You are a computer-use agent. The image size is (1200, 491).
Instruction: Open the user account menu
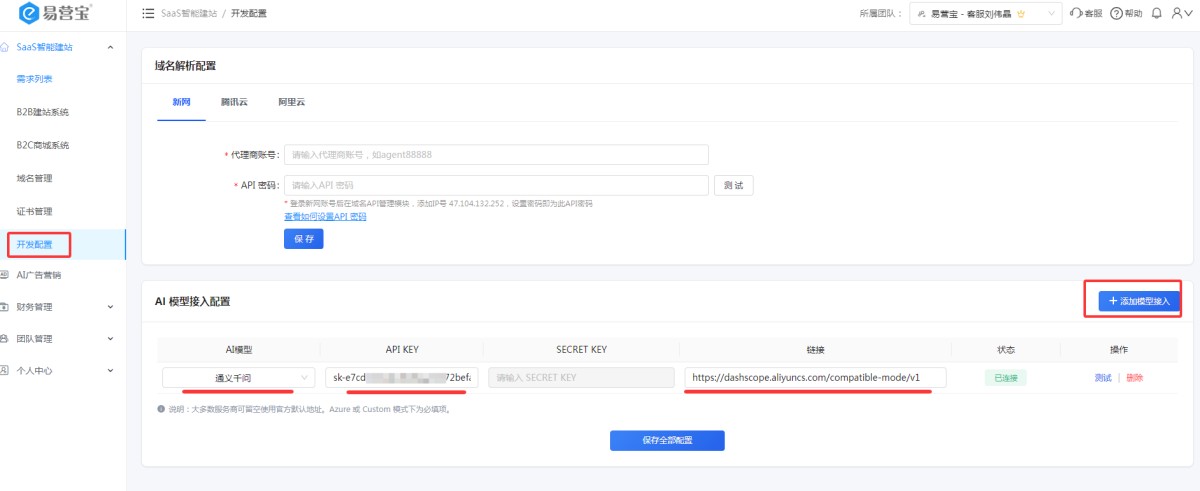pyautogui.click(x=1180, y=14)
